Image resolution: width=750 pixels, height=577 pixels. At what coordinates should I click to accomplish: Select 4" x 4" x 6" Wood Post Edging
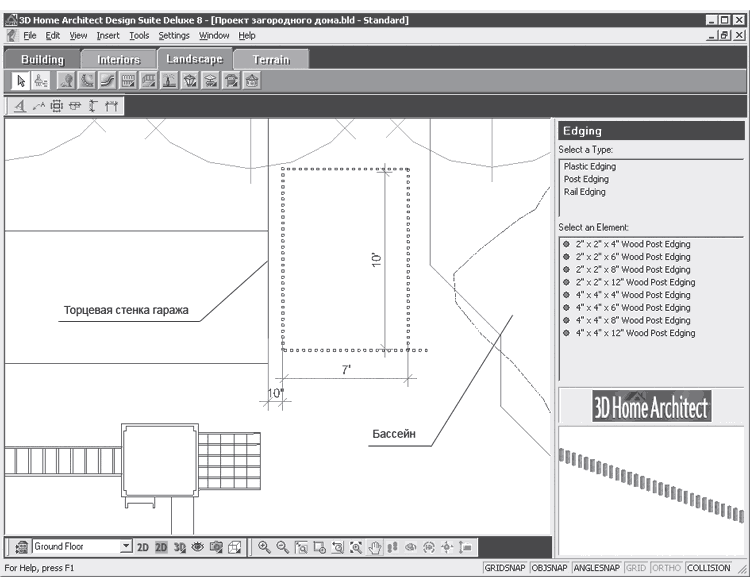point(633,308)
